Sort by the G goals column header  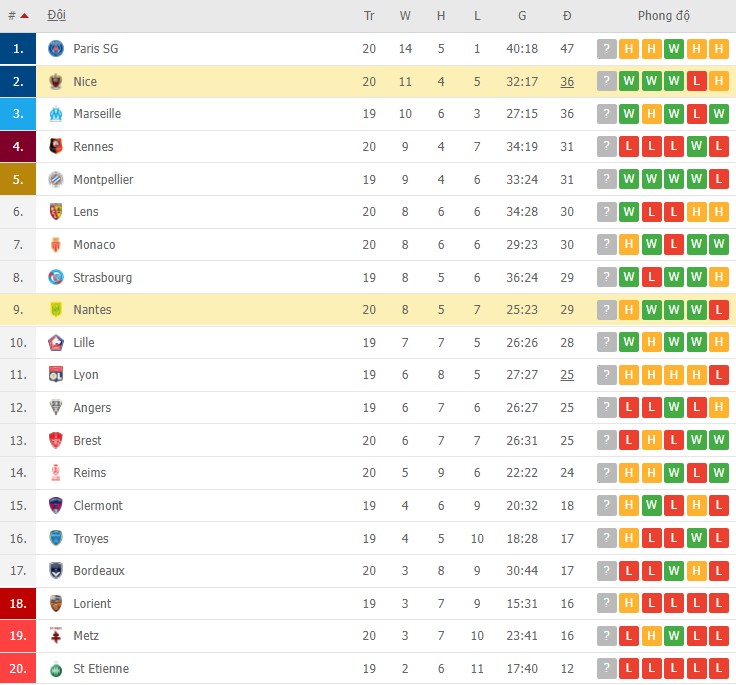pos(522,16)
